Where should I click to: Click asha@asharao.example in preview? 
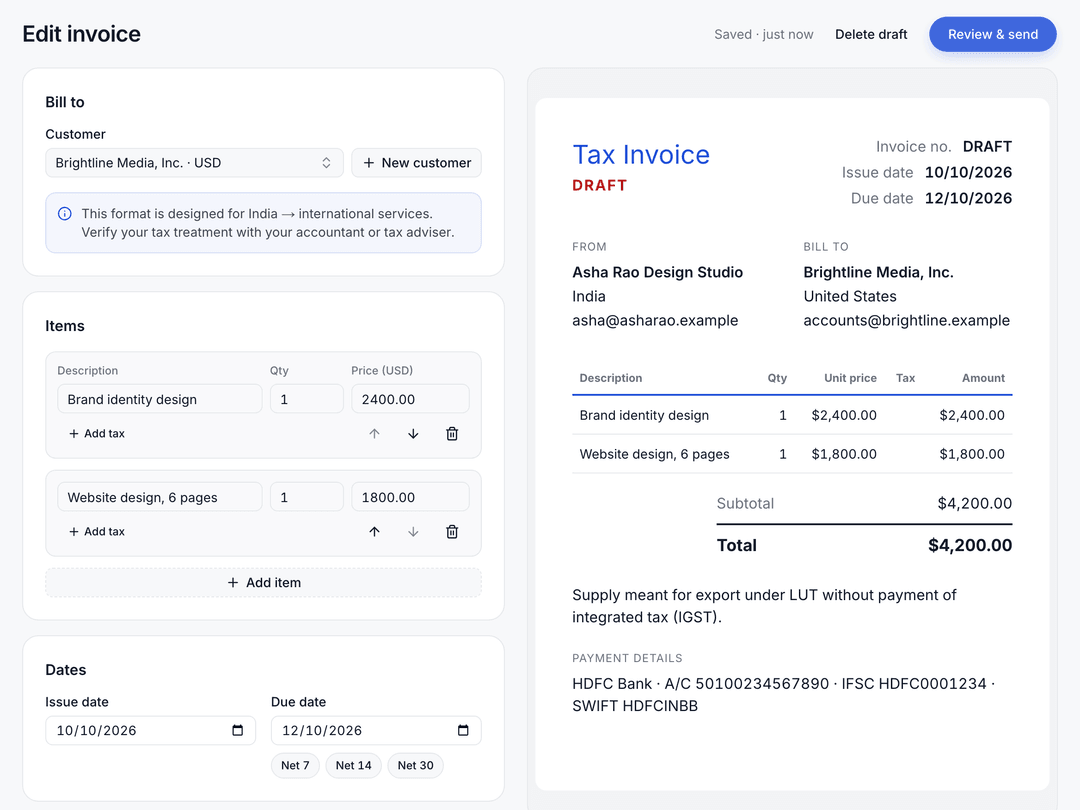(655, 320)
